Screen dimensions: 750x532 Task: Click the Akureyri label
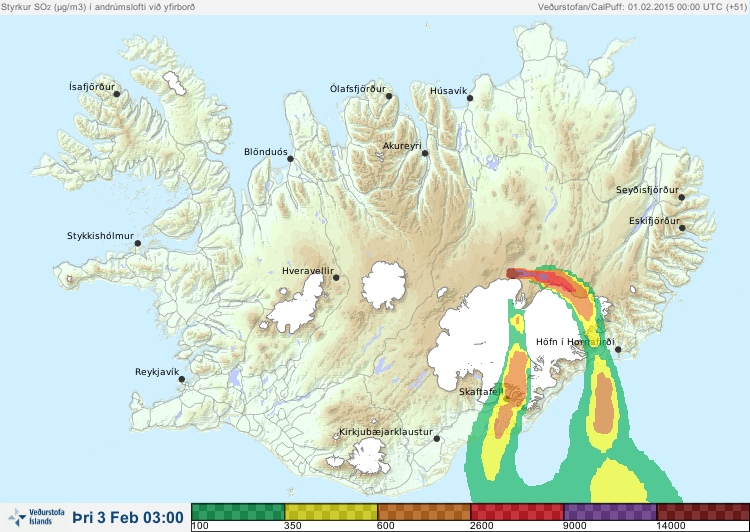402,146
